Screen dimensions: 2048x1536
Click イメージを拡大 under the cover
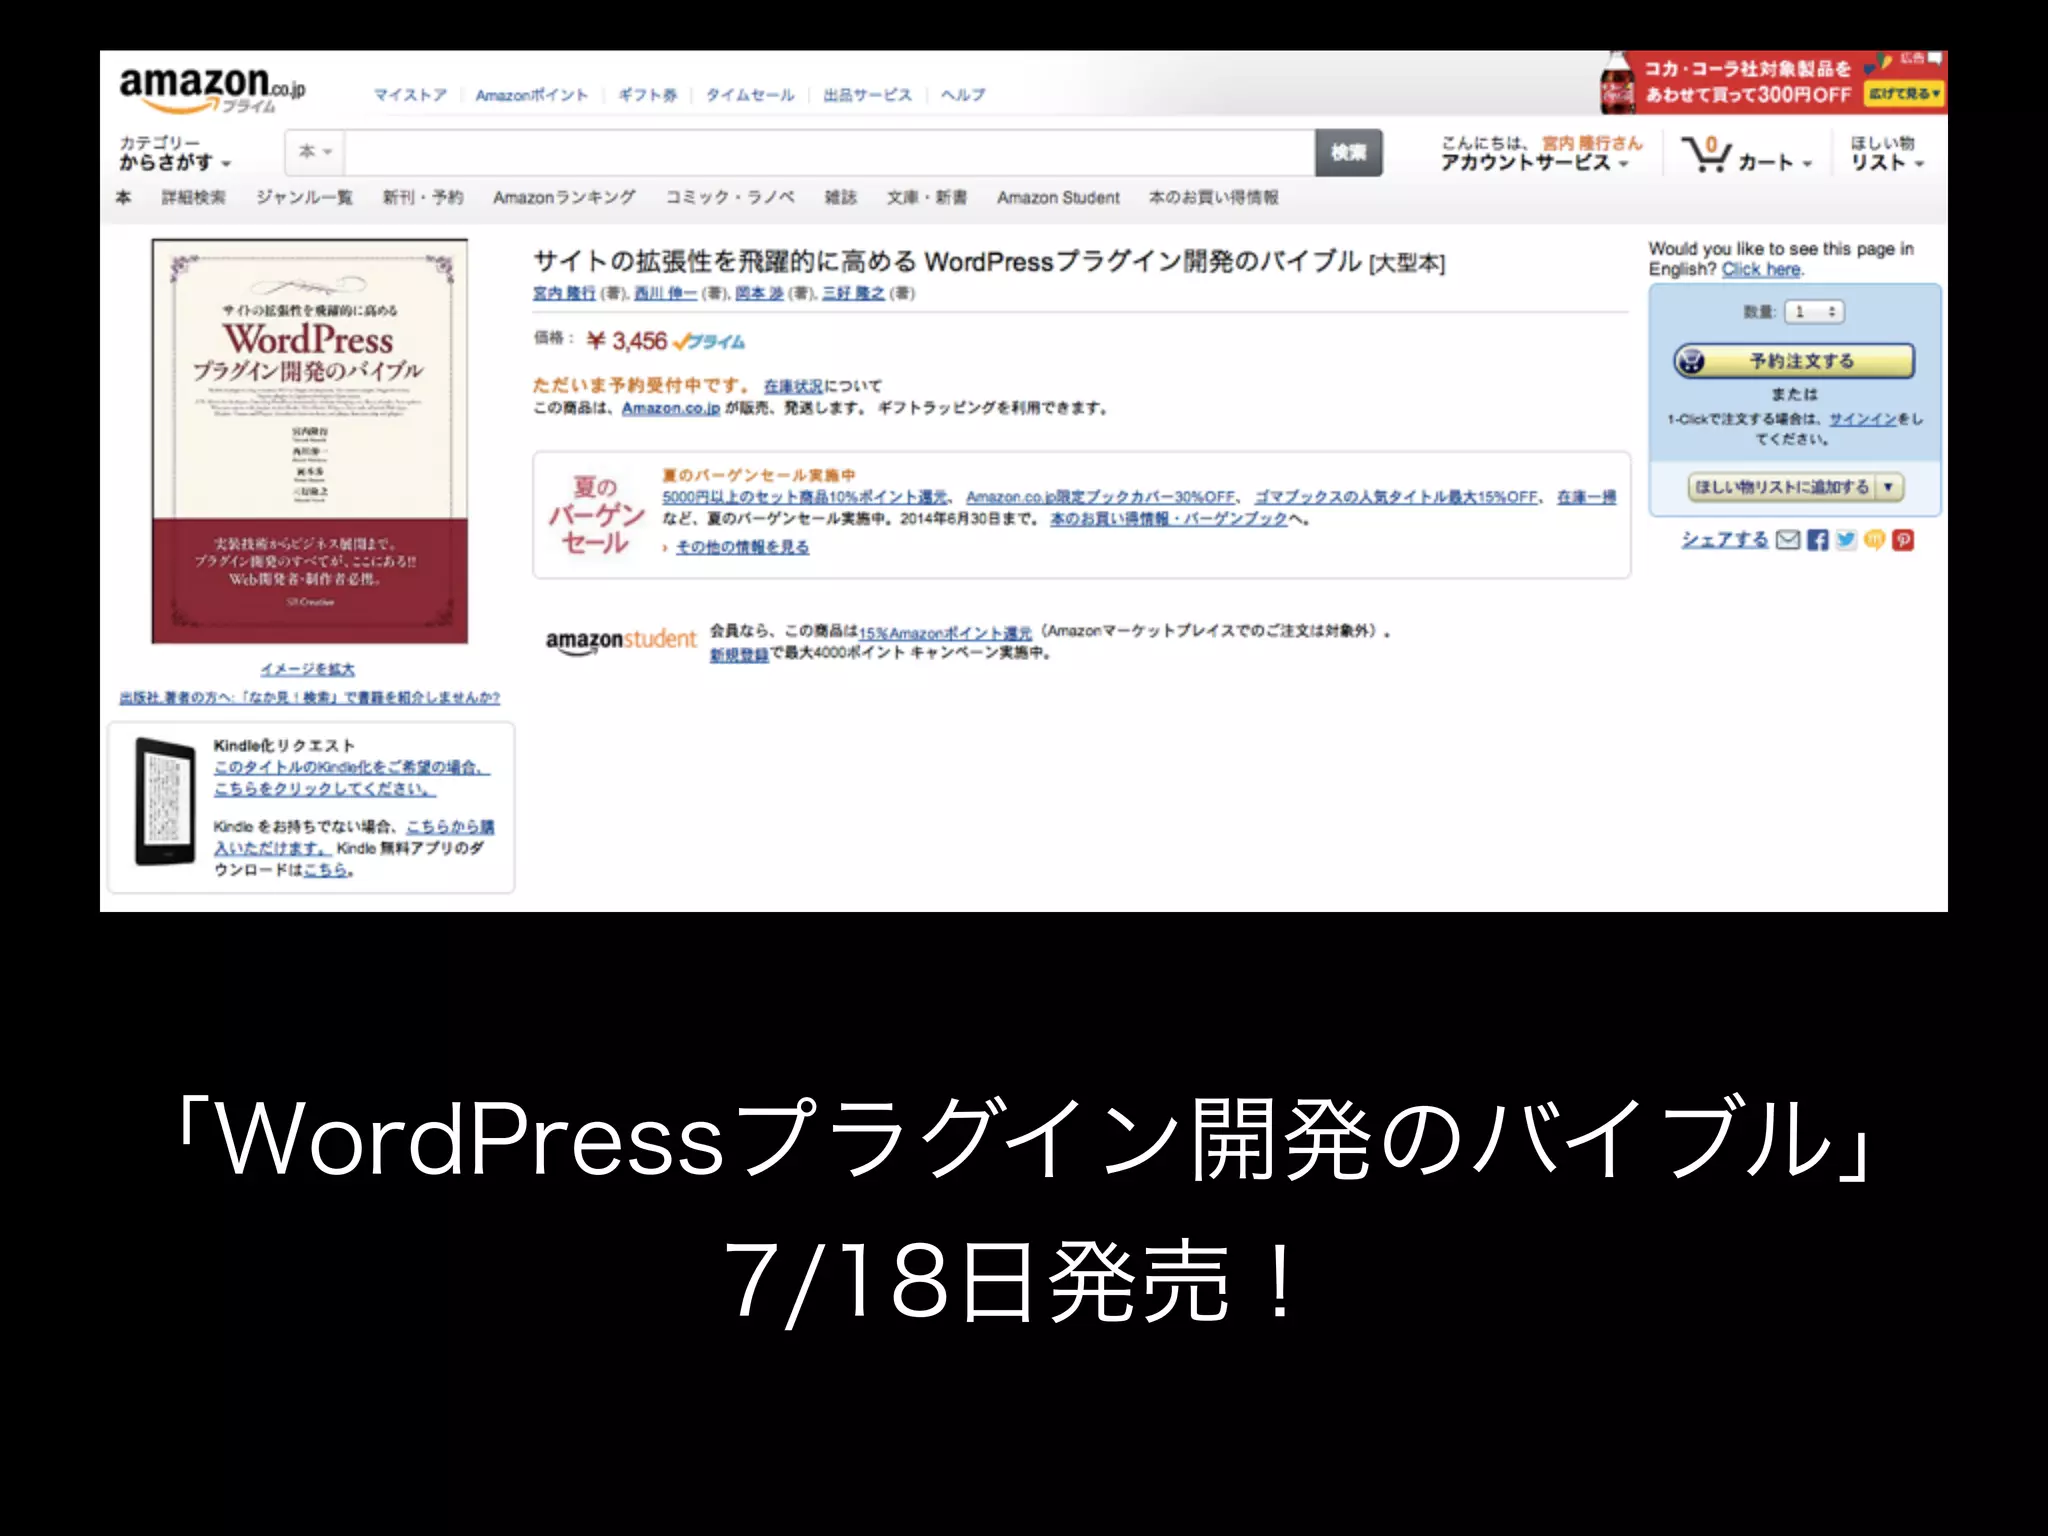coord(308,669)
